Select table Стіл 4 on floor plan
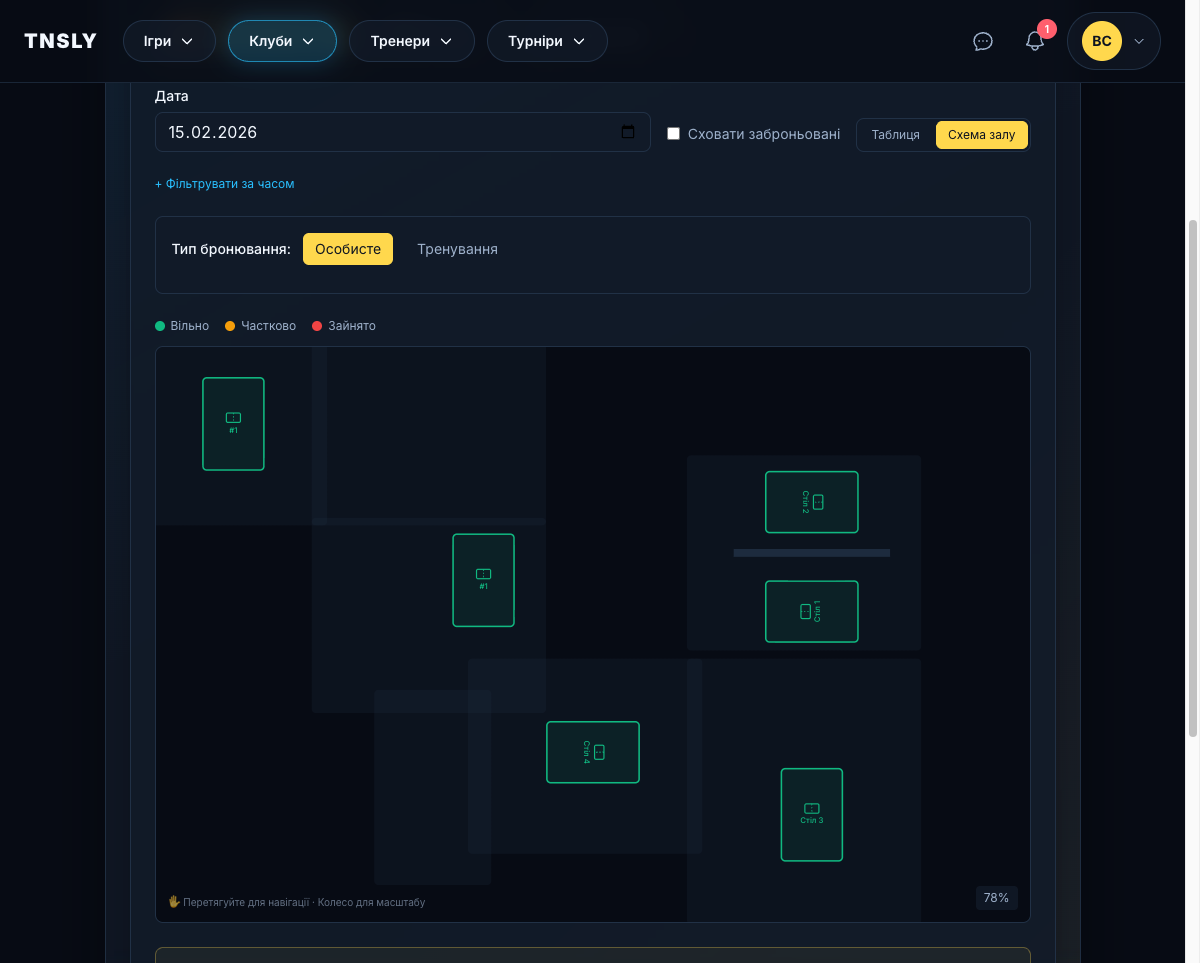This screenshot has height=963, width=1200. pos(592,752)
